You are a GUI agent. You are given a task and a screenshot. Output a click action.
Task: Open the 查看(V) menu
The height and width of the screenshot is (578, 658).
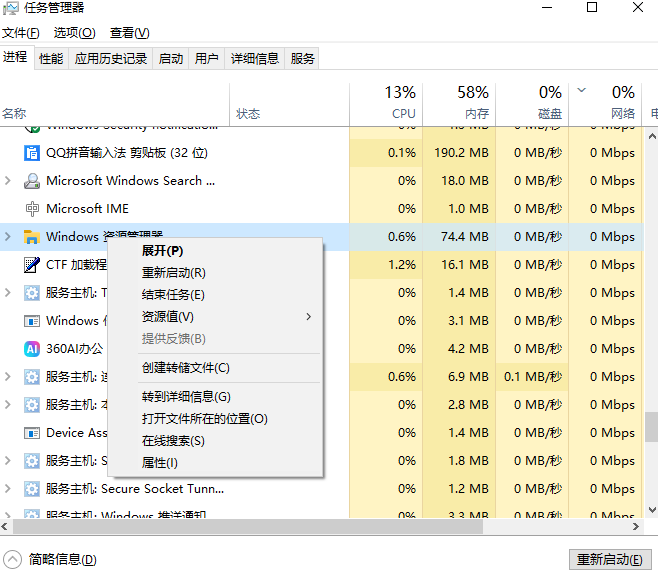[129, 33]
